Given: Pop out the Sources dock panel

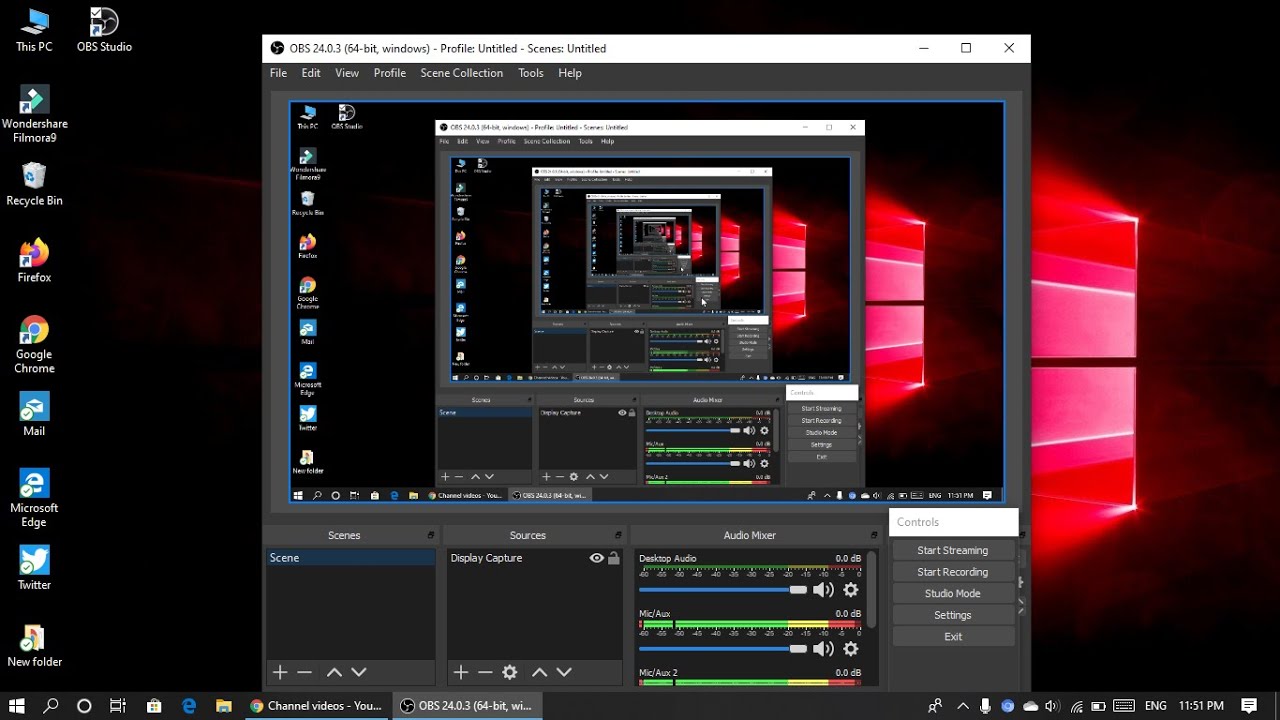Looking at the screenshot, I should (620, 536).
